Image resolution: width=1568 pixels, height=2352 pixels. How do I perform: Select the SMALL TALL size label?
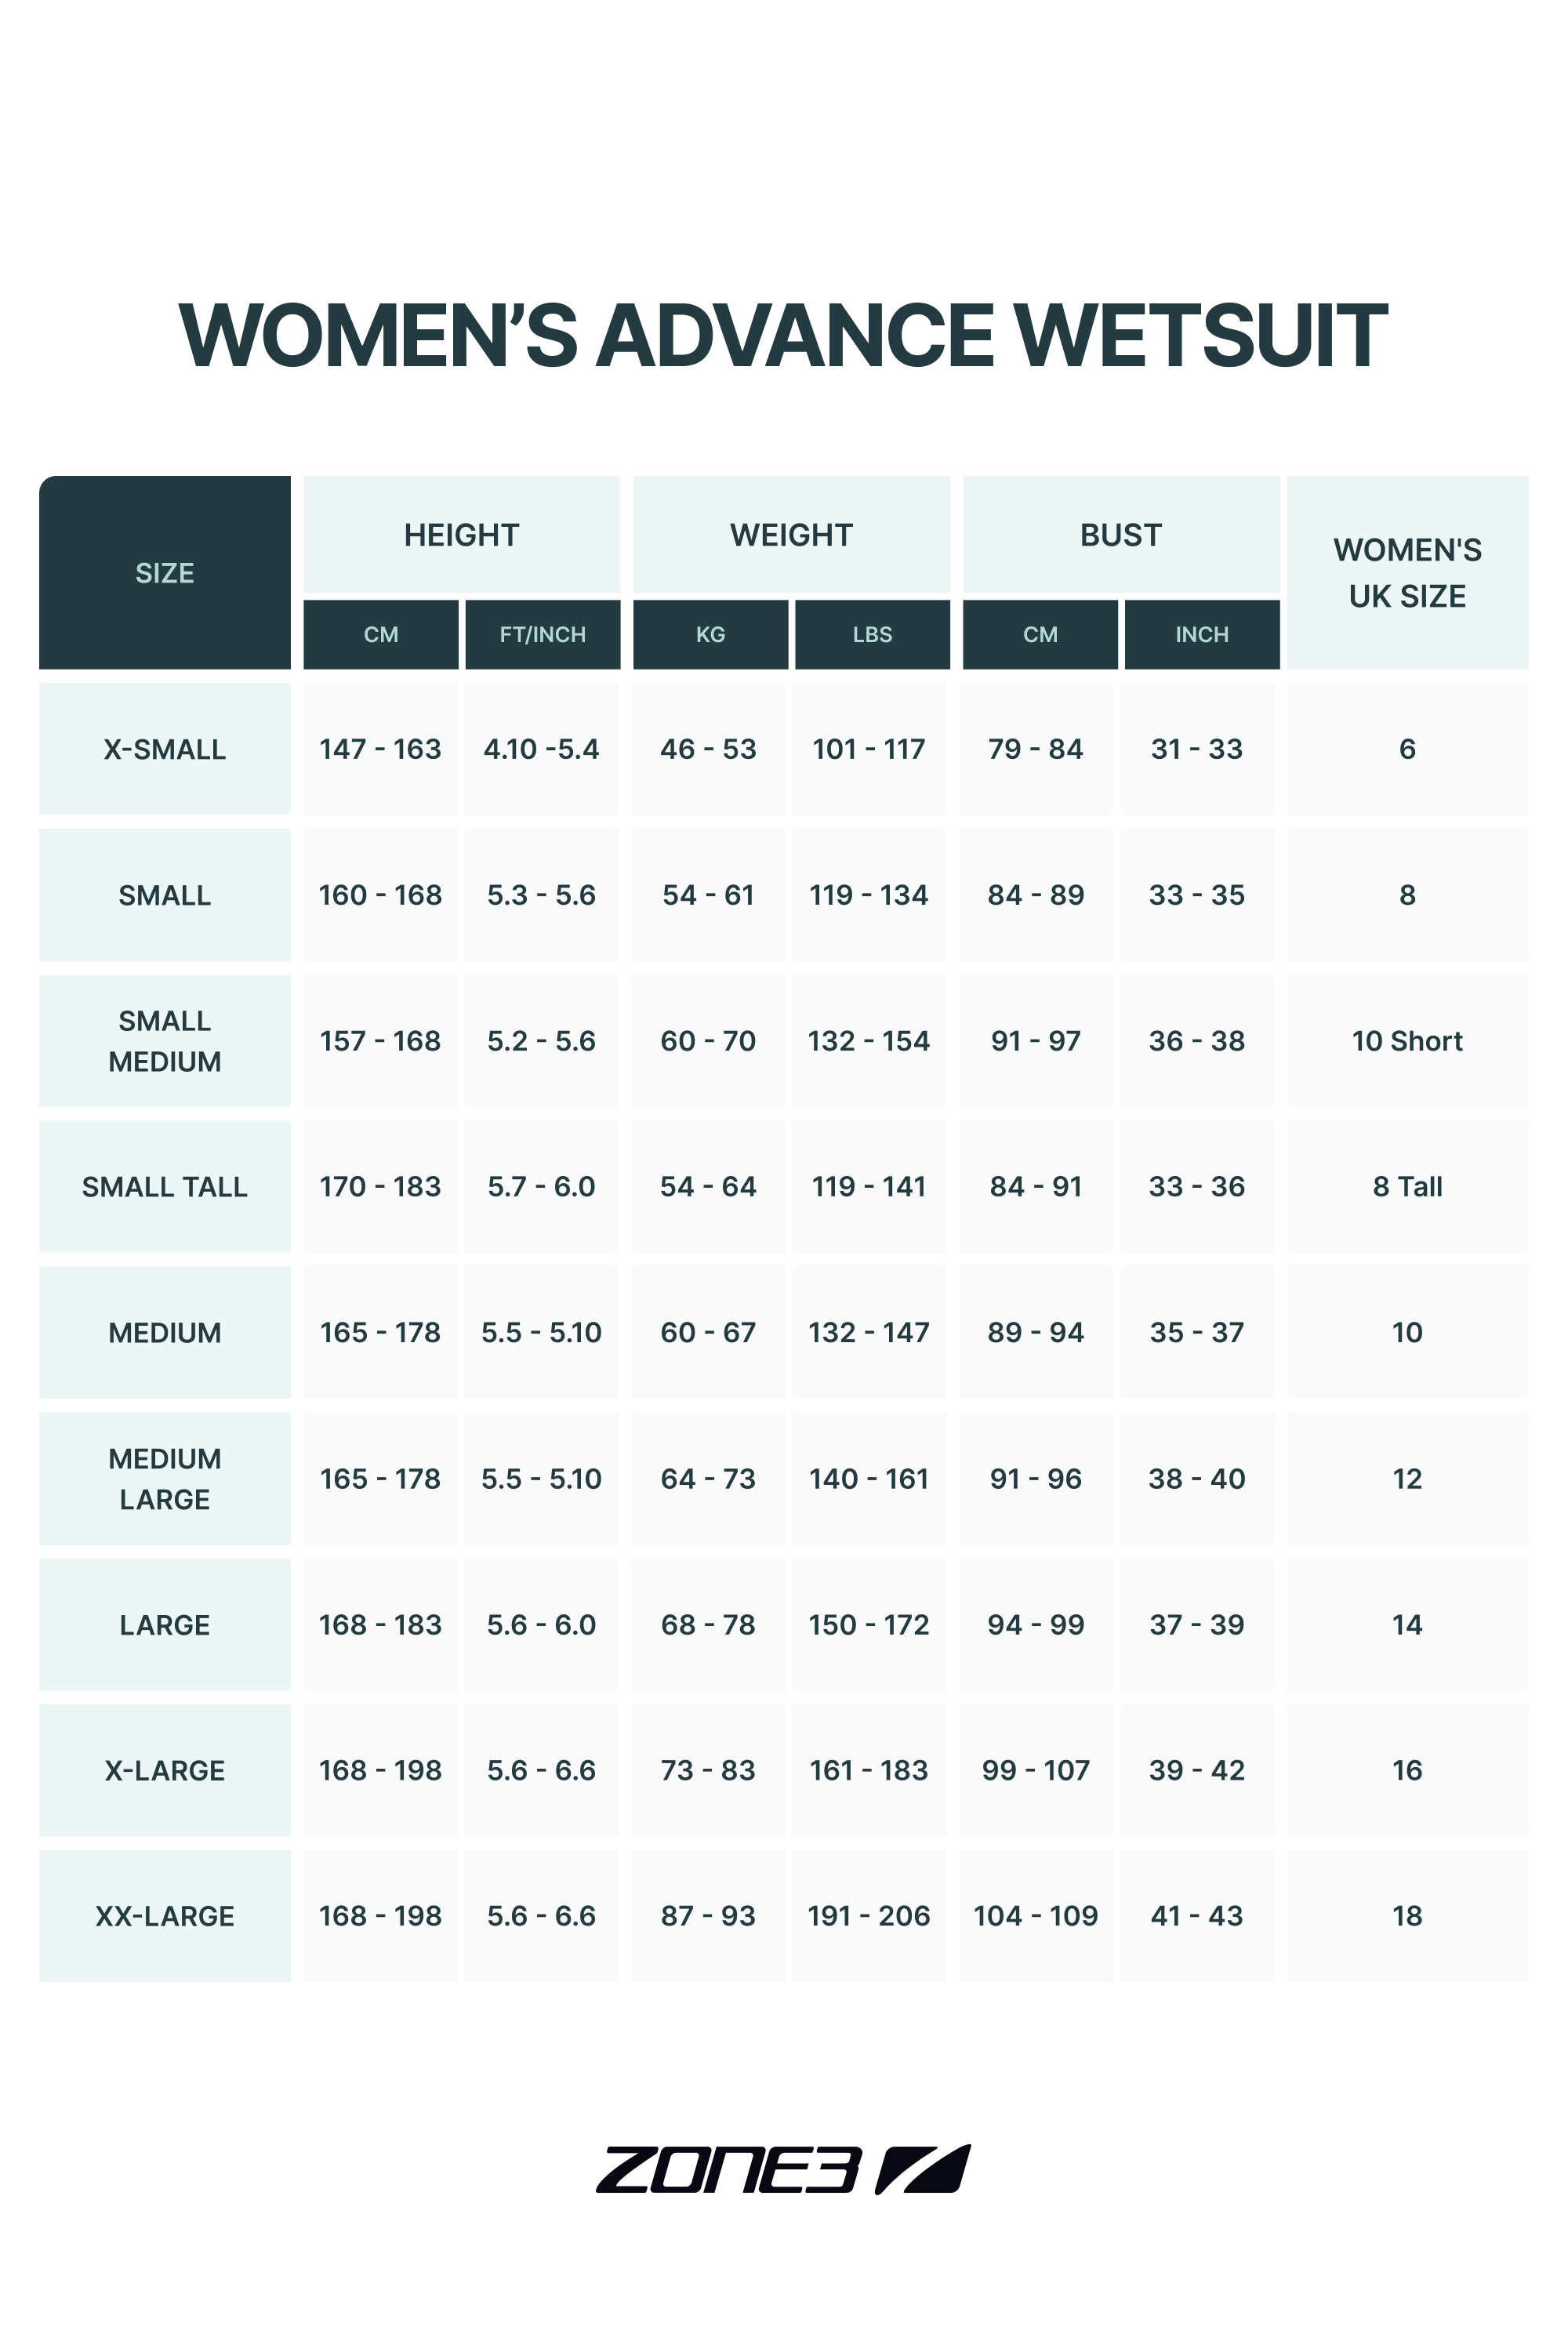(x=165, y=1187)
